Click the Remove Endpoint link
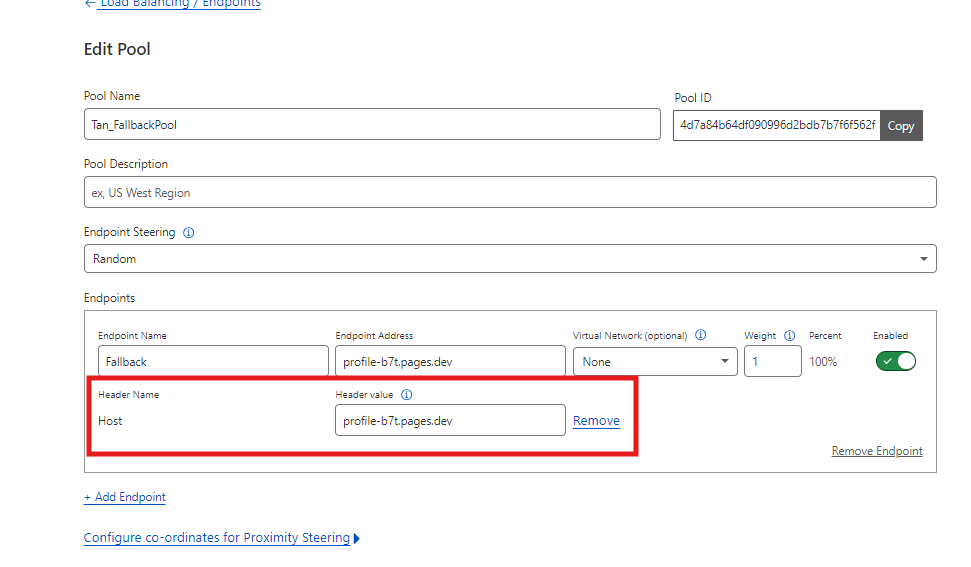971x567 pixels. click(877, 451)
